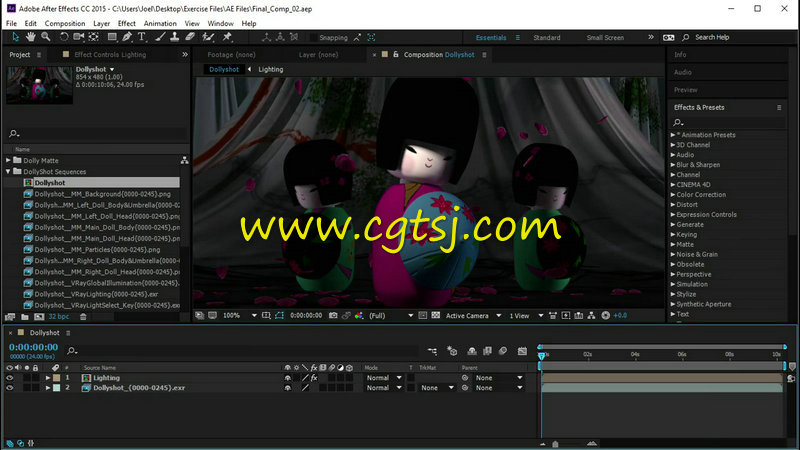Select the Zoom magnifier tool

tap(46, 37)
